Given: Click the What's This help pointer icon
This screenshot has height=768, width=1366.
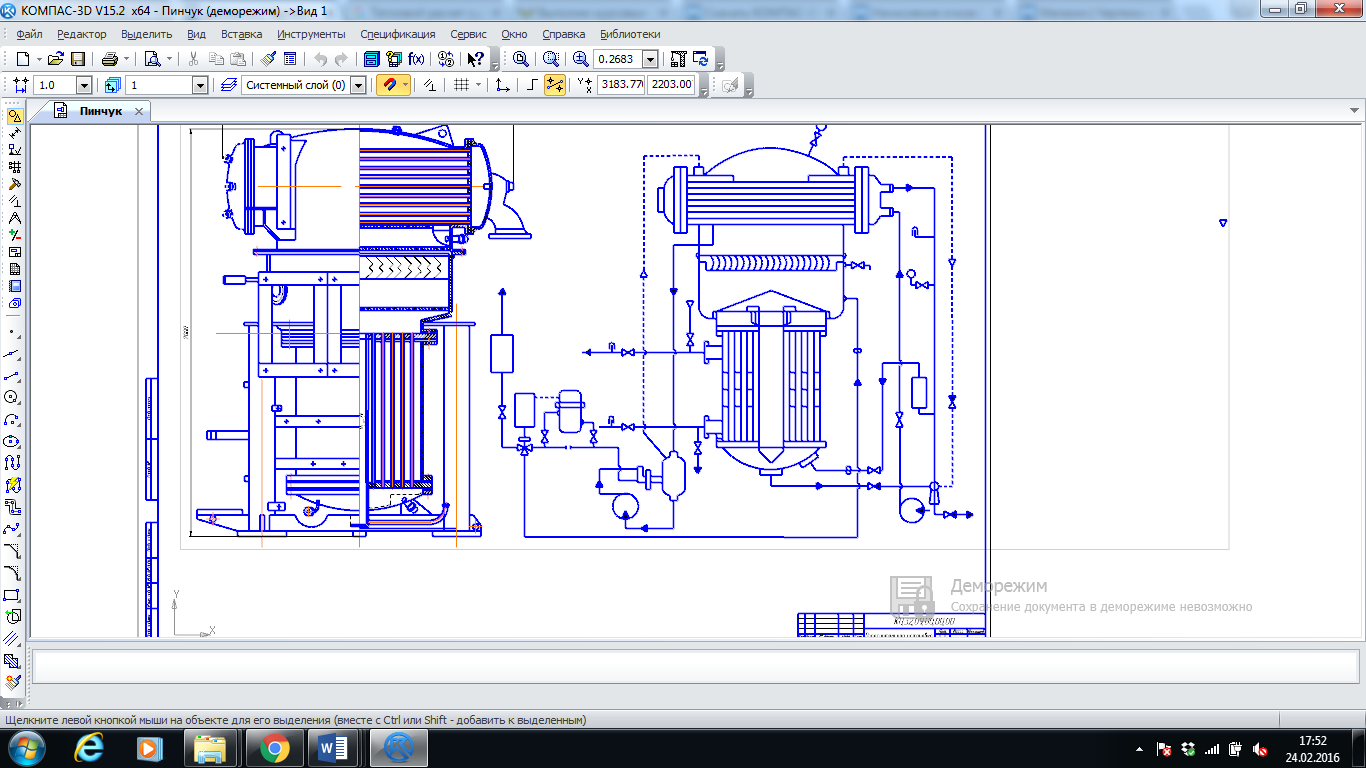Looking at the screenshot, I should click(x=476, y=59).
